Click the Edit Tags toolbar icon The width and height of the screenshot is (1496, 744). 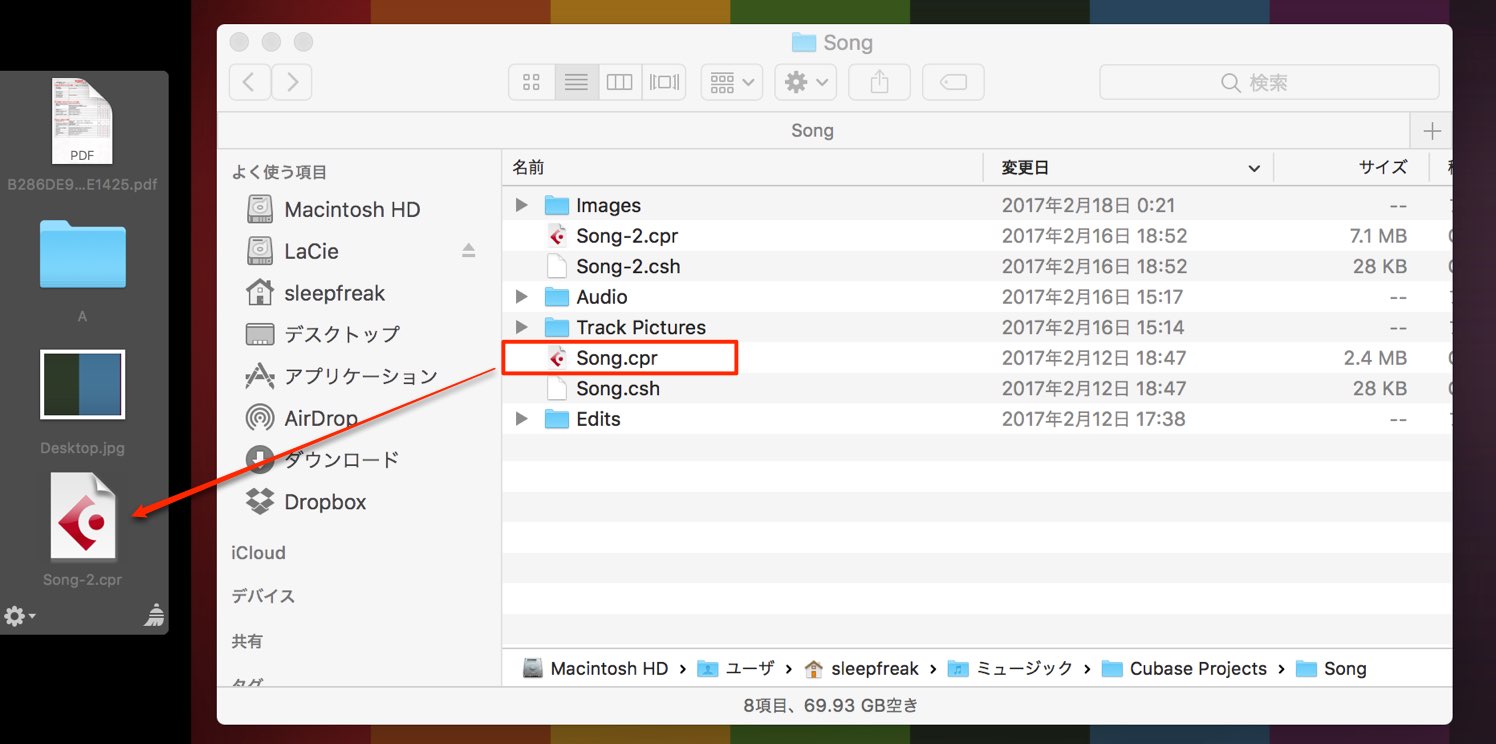[953, 82]
